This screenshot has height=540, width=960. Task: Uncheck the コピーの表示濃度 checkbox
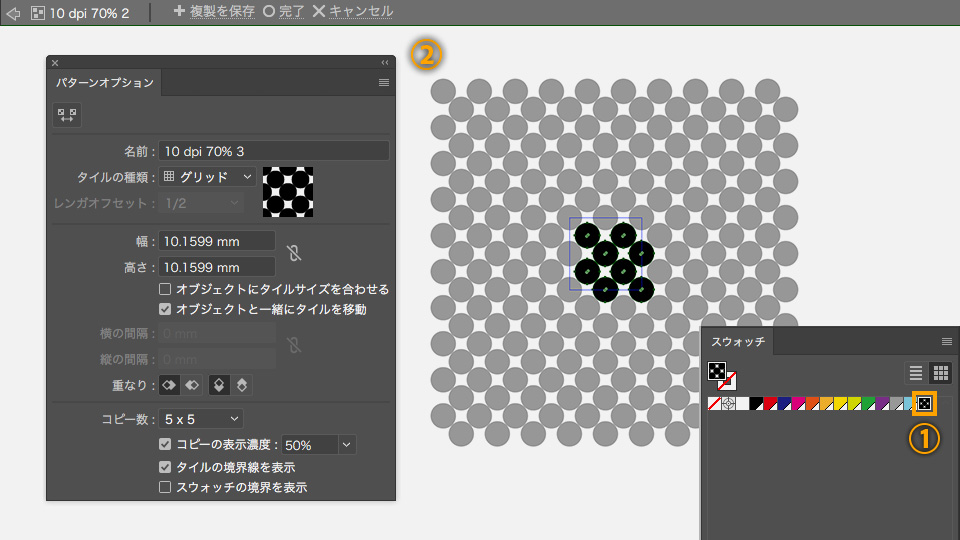tap(165, 444)
